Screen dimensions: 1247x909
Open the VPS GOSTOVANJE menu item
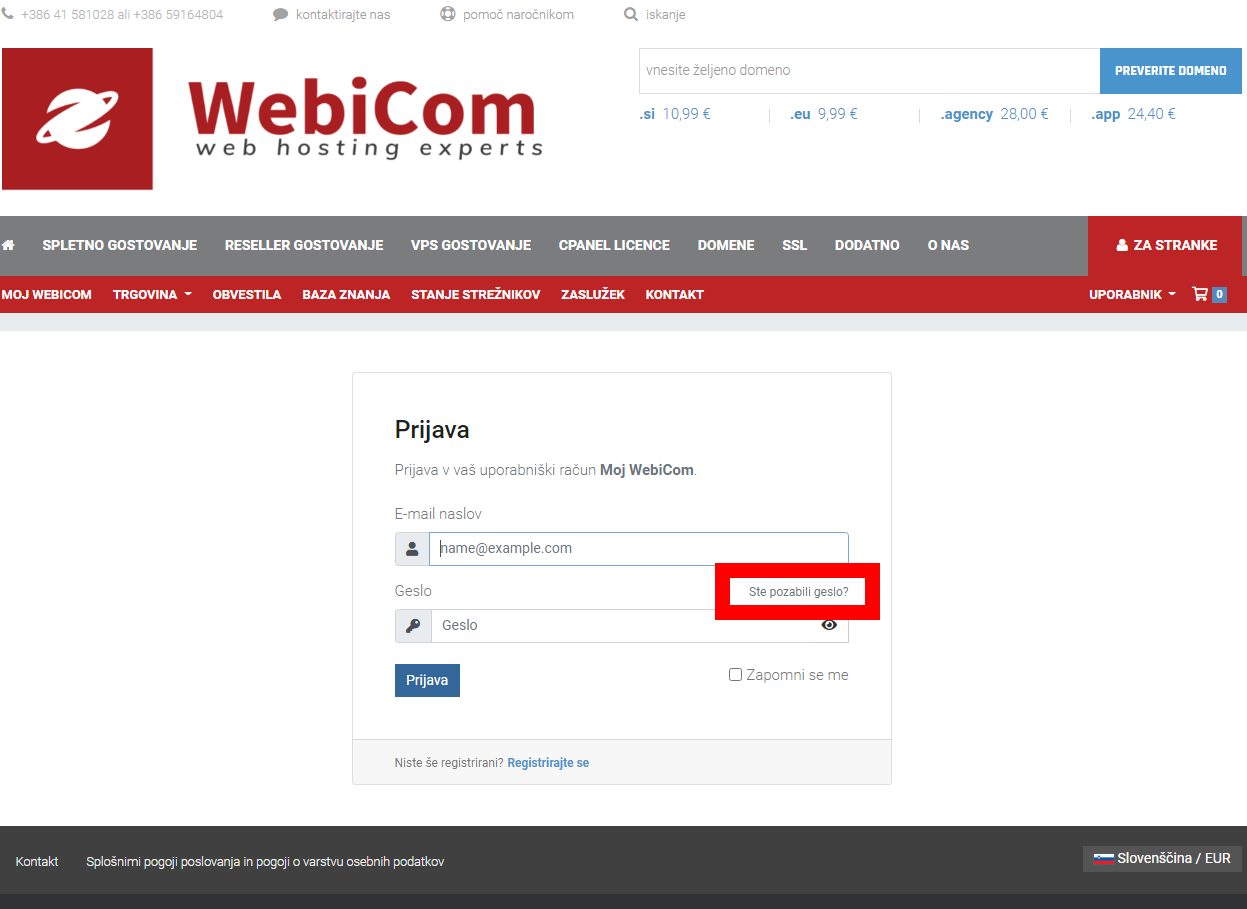tap(471, 245)
